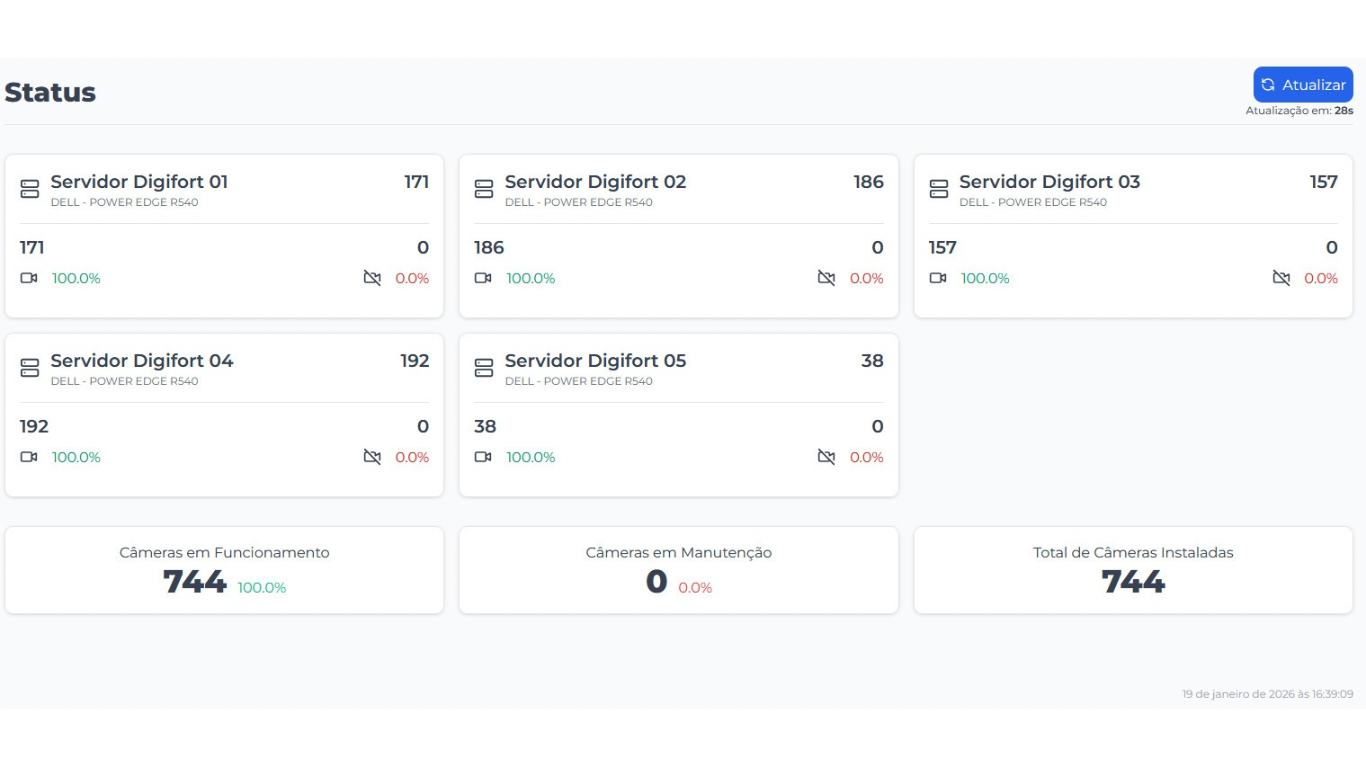Open the Servidor Digifort 01 title
Image resolution: width=1366 pixels, height=768 pixels.
point(139,182)
